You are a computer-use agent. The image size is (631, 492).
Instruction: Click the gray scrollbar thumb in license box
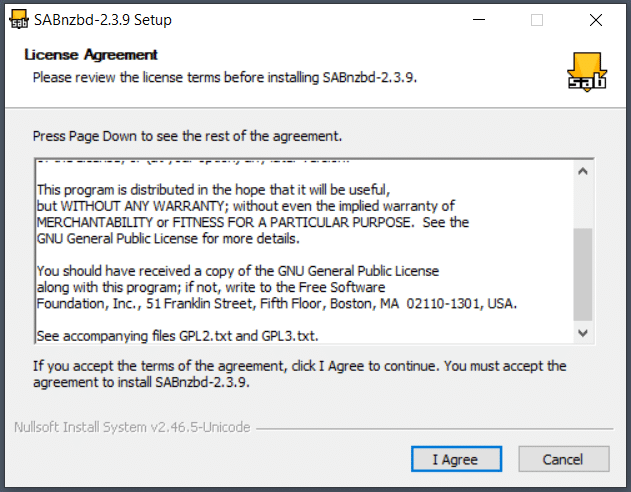pos(583,274)
